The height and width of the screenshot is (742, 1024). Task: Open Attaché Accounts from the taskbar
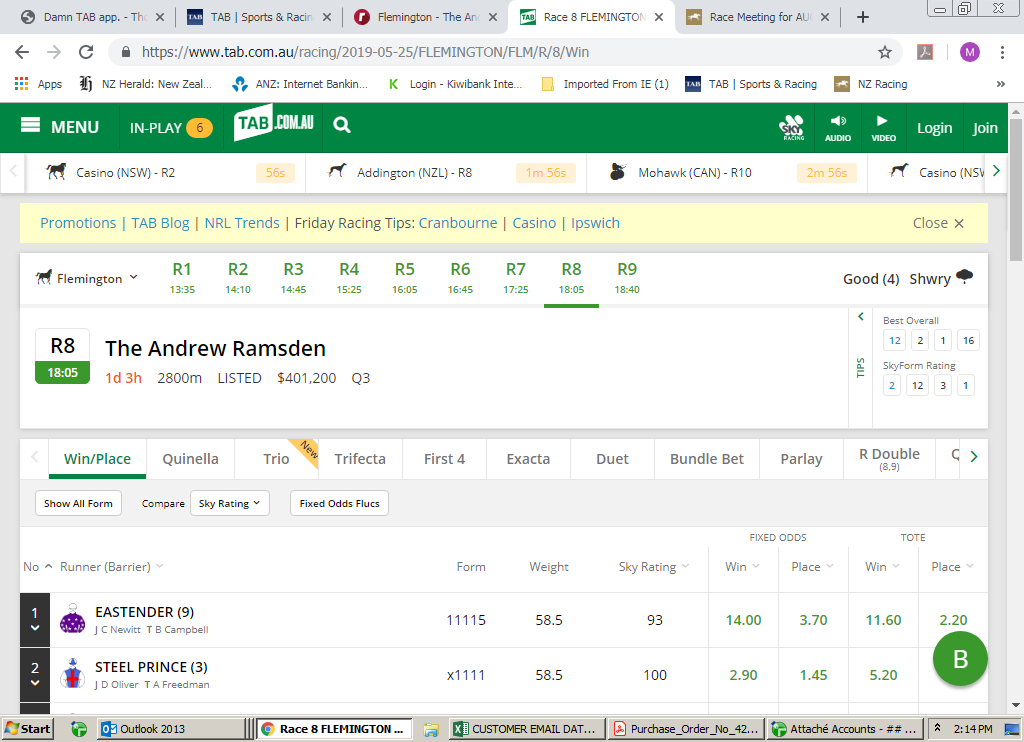(x=844, y=729)
